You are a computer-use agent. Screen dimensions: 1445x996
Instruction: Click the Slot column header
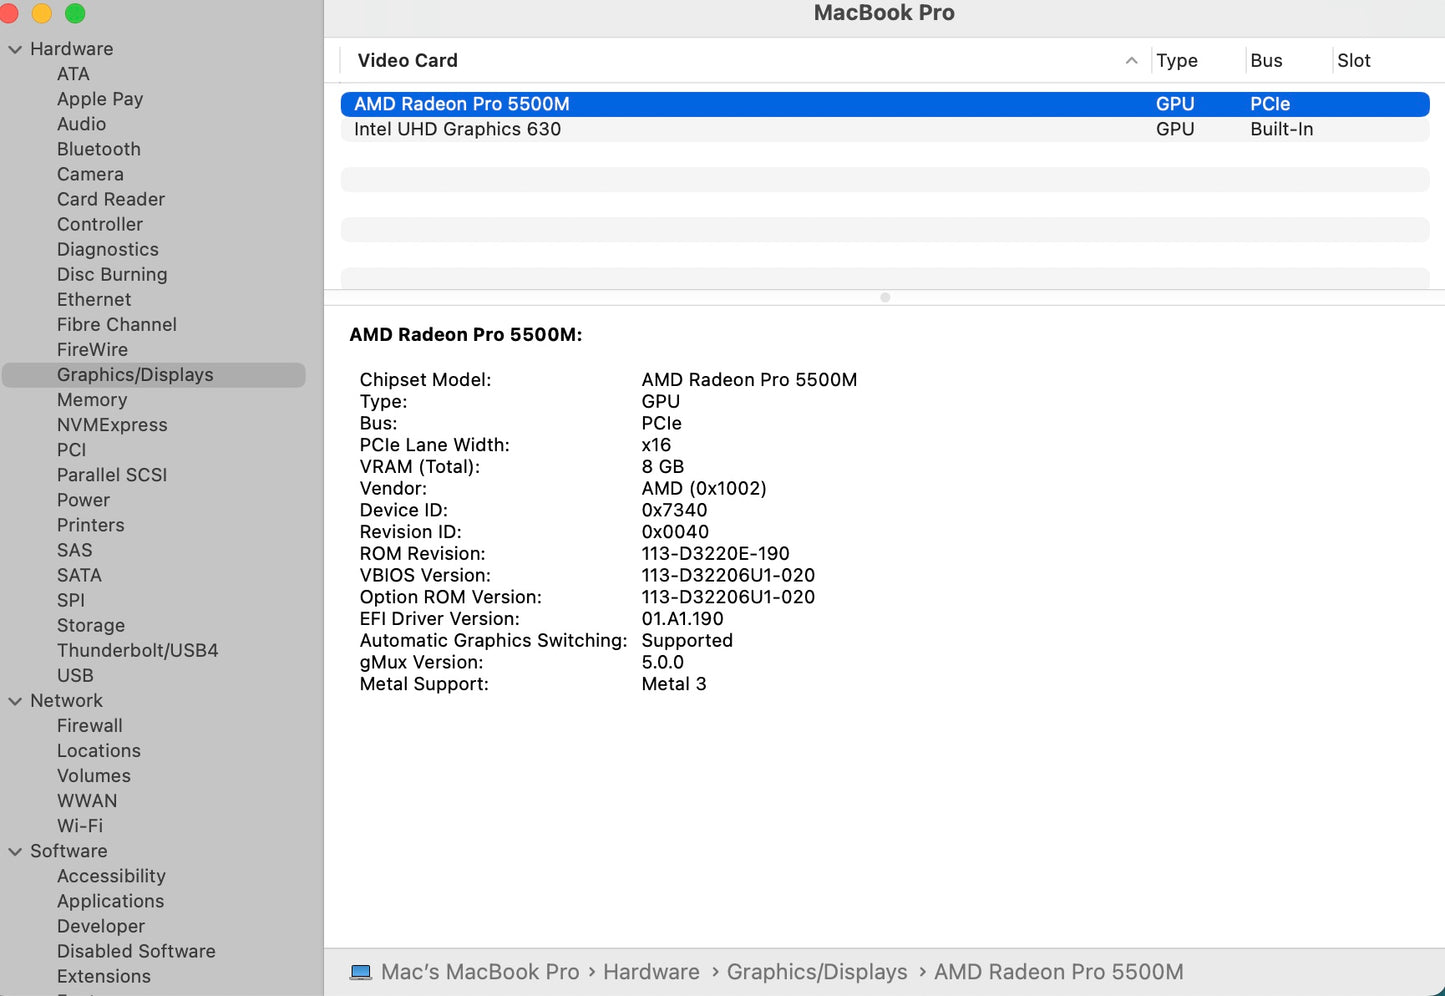[x=1353, y=60]
